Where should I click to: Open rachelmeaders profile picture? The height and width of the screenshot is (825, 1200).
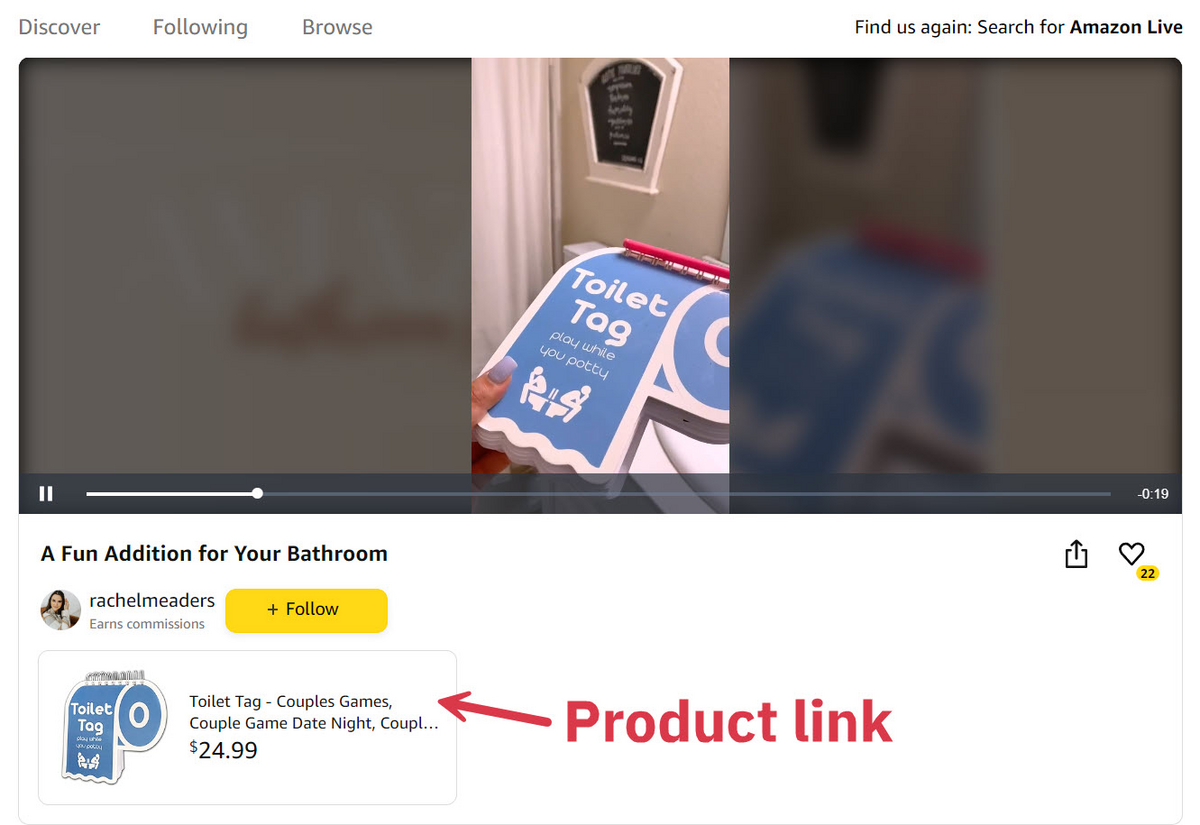tap(60, 609)
